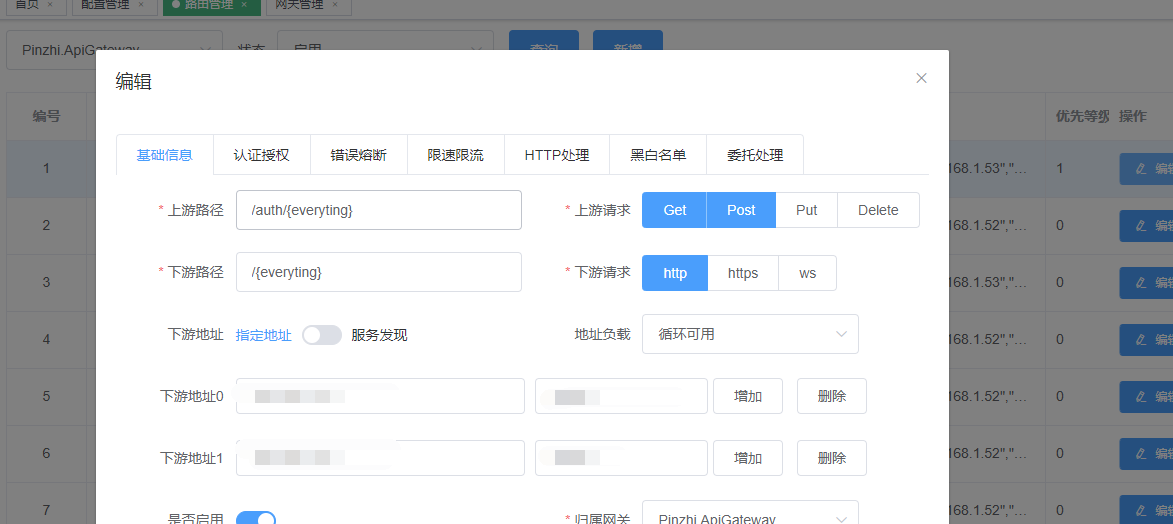Viewport: 1173px width, 524px height.
Task: Open the HTTP处理 tab
Action: (x=557, y=155)
